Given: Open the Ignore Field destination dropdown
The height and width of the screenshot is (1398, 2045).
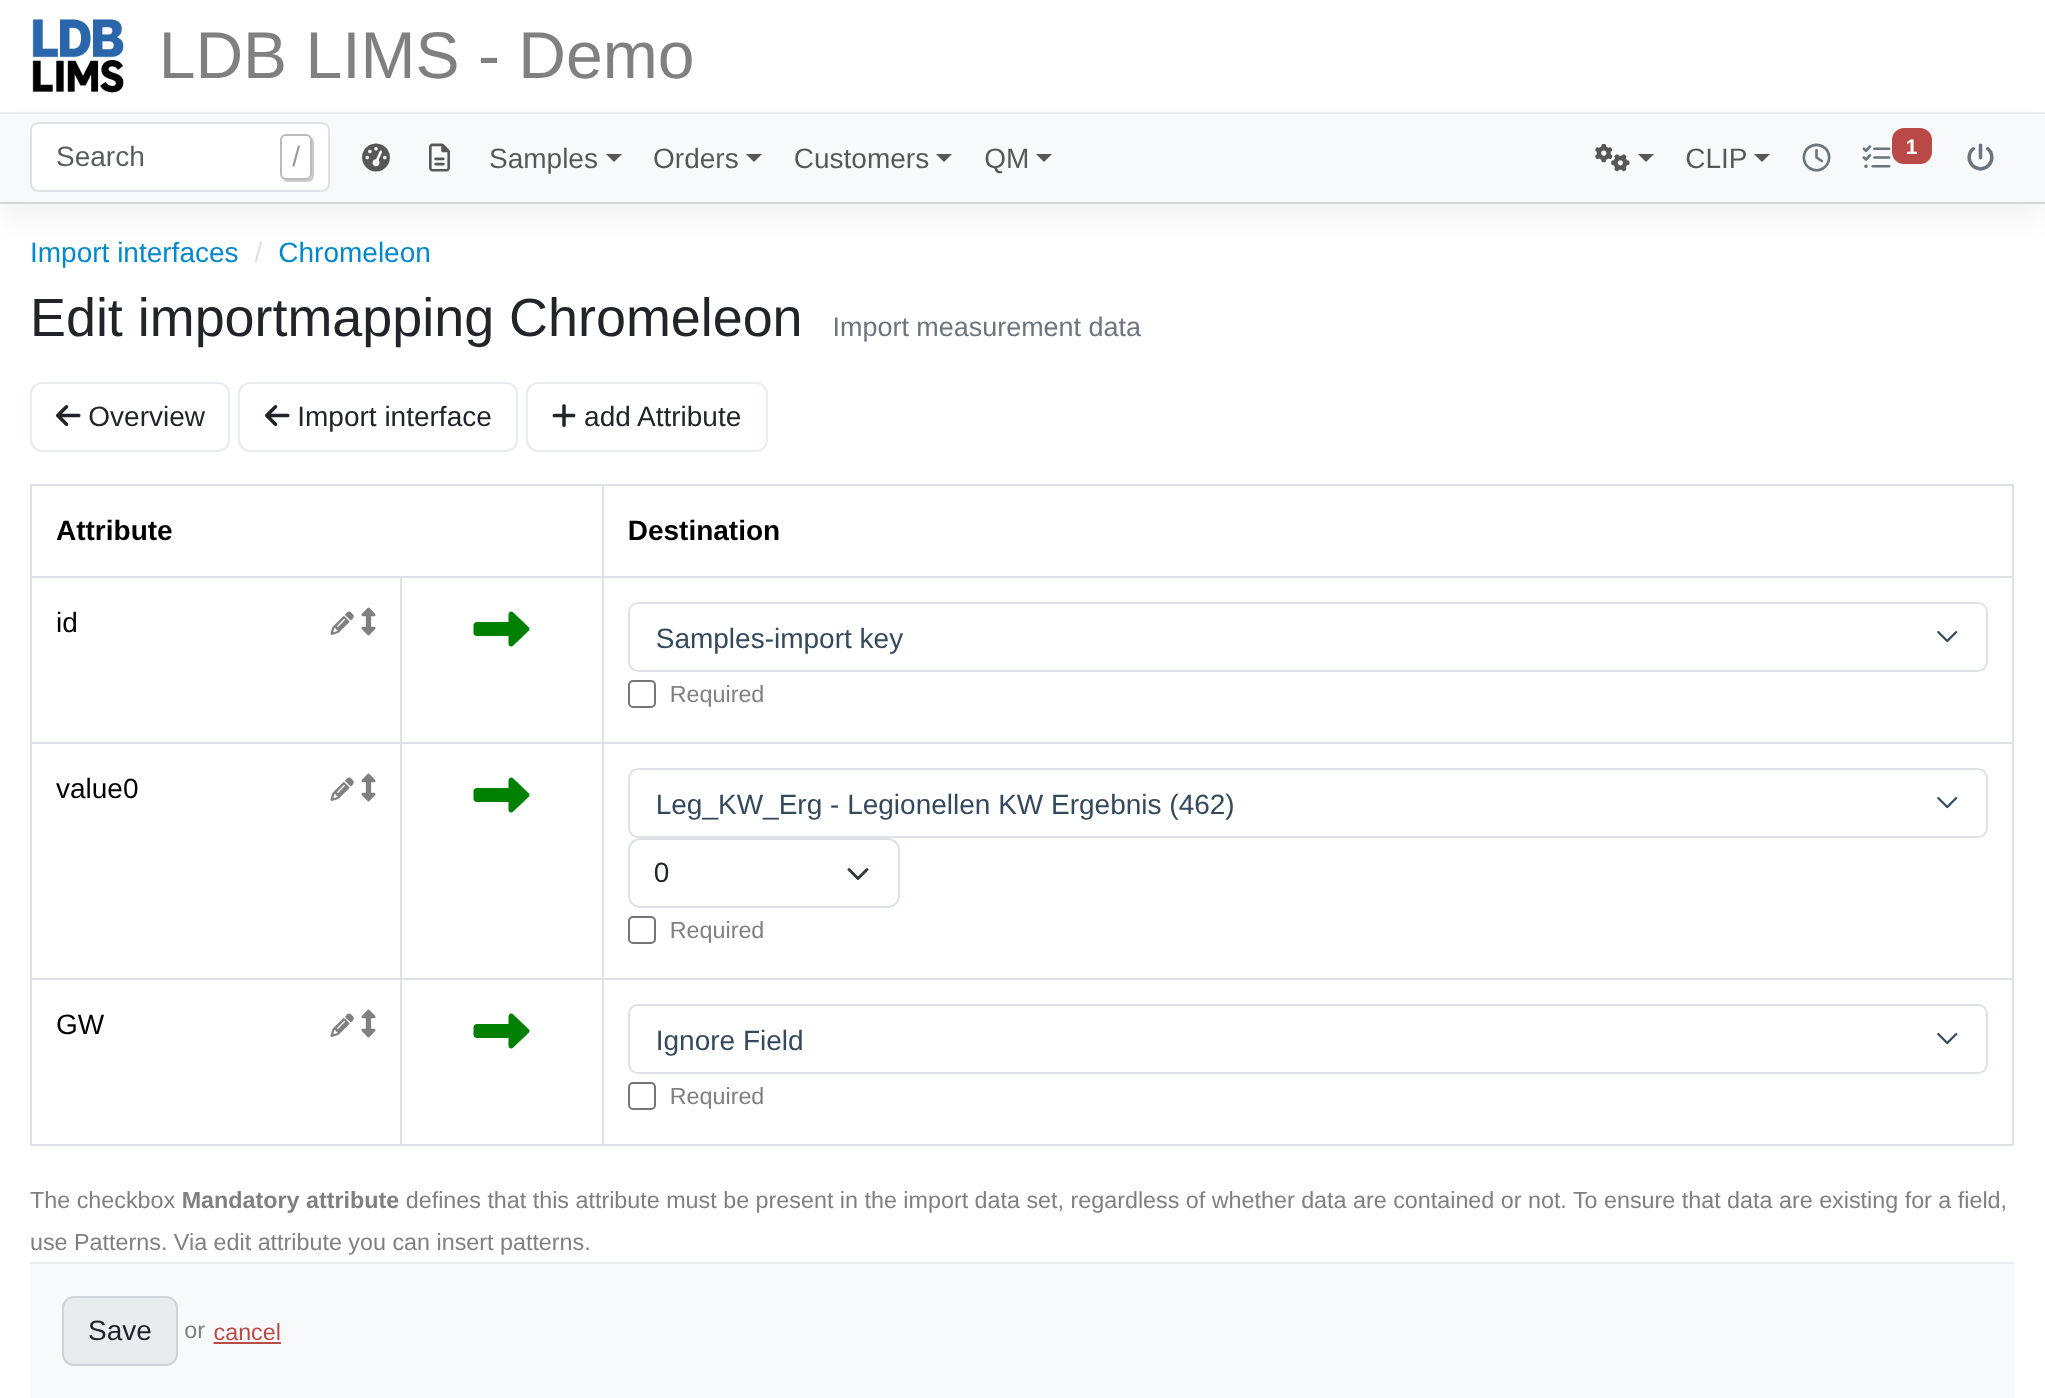Looking at the screenshot, I should (1307, 1039).
